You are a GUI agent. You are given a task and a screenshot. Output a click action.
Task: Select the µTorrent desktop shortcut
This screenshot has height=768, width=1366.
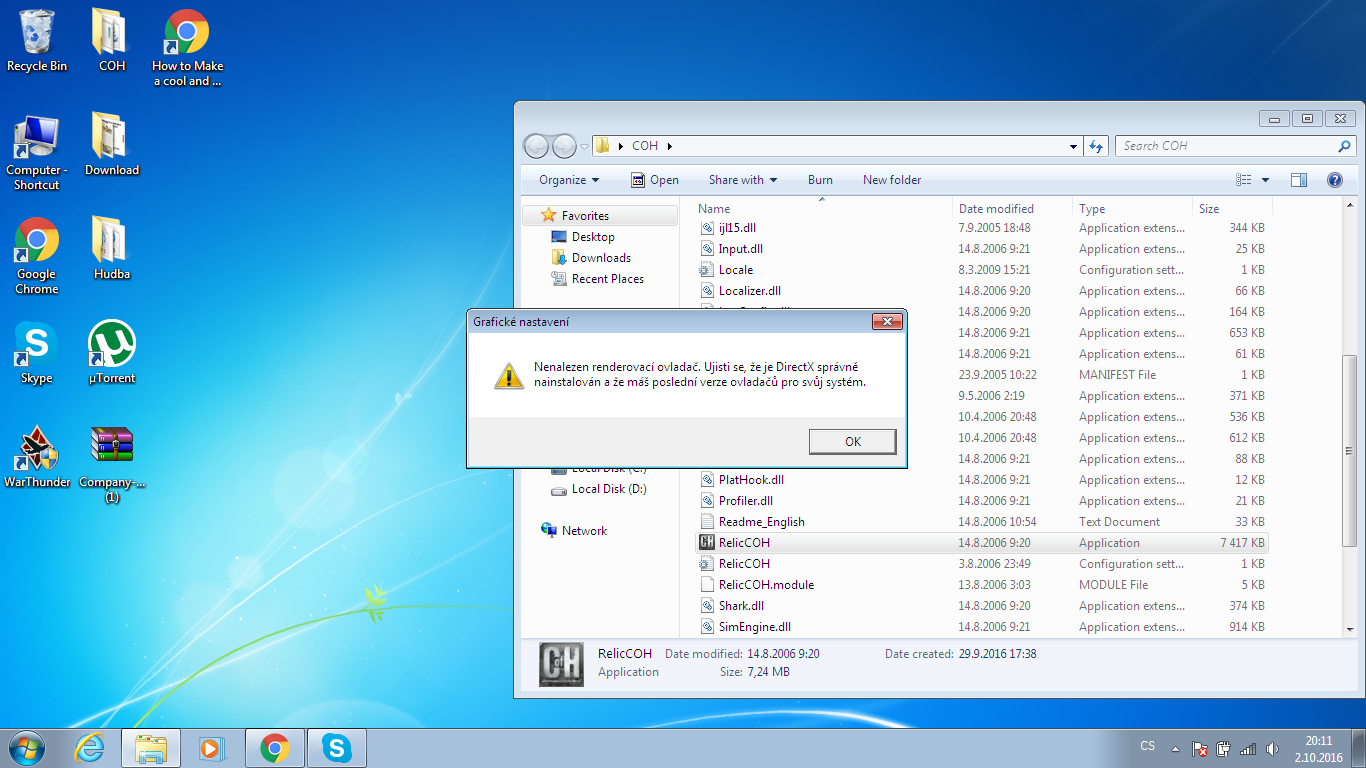tap(112, 353)
